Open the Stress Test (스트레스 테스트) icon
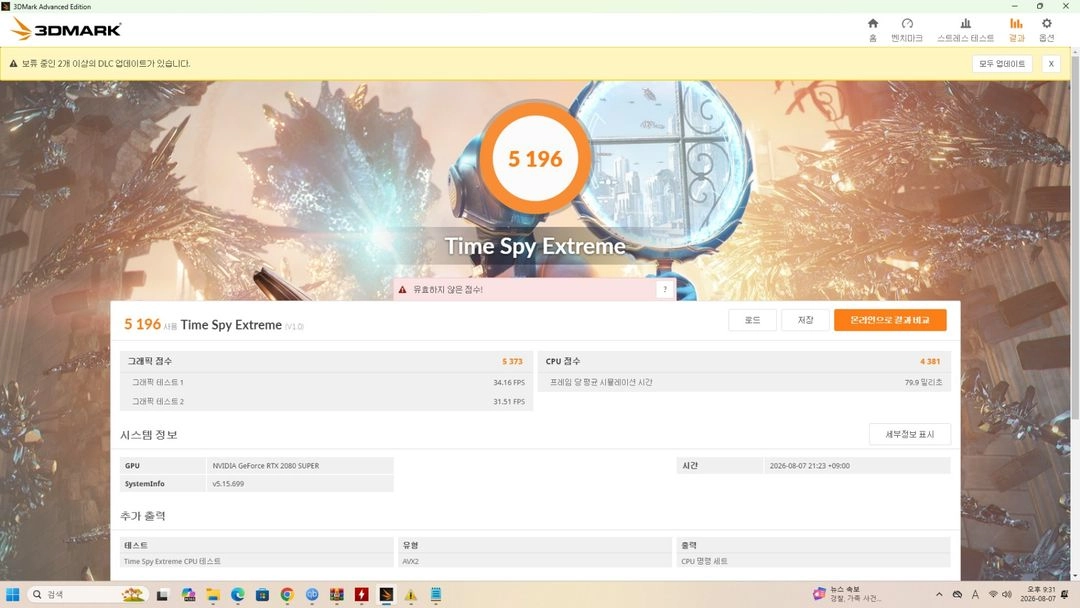 tap(966, 23)
